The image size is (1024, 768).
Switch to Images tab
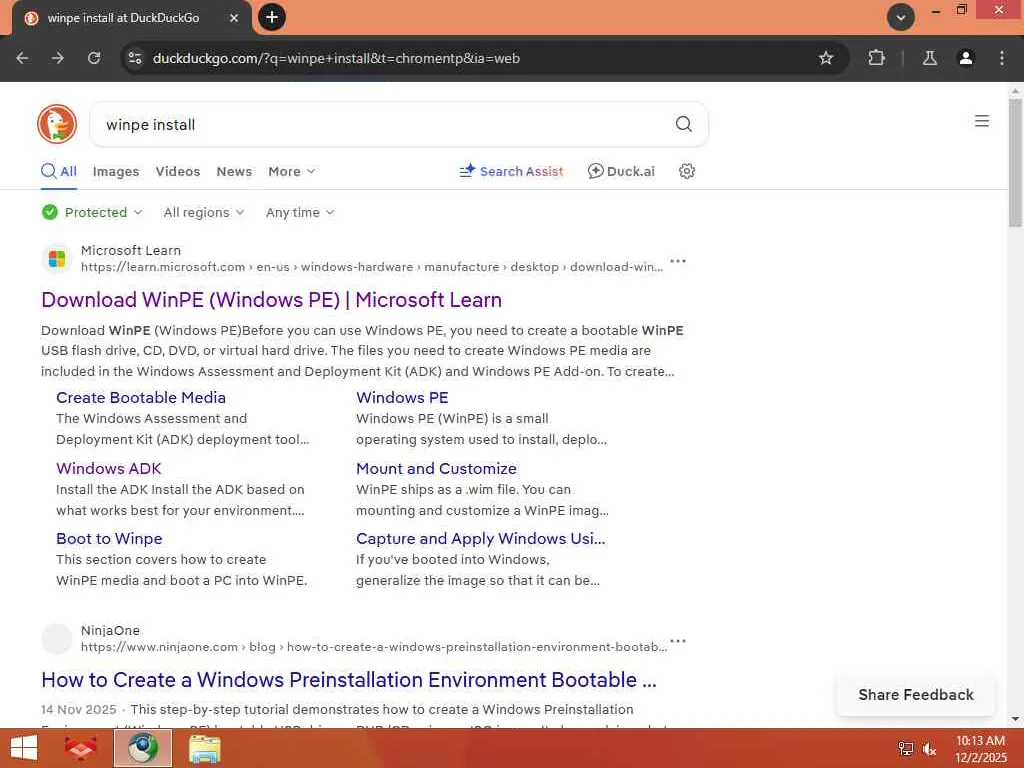pos(116,171)
